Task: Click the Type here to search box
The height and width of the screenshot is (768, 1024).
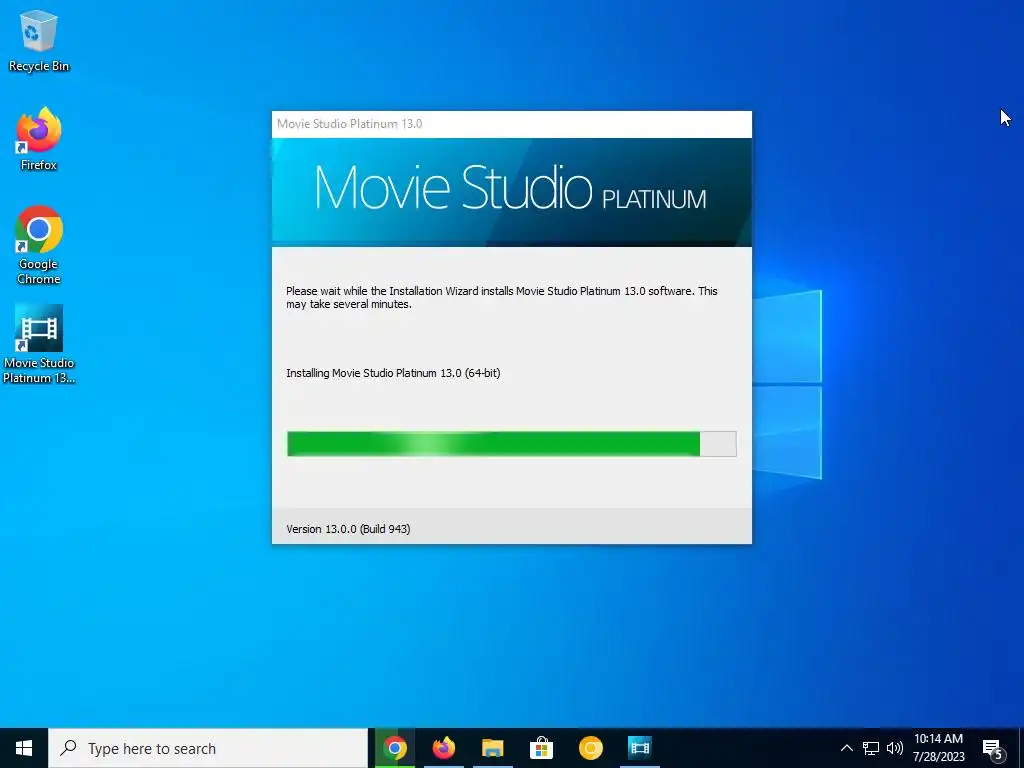Action: click(x=208, y=748)
